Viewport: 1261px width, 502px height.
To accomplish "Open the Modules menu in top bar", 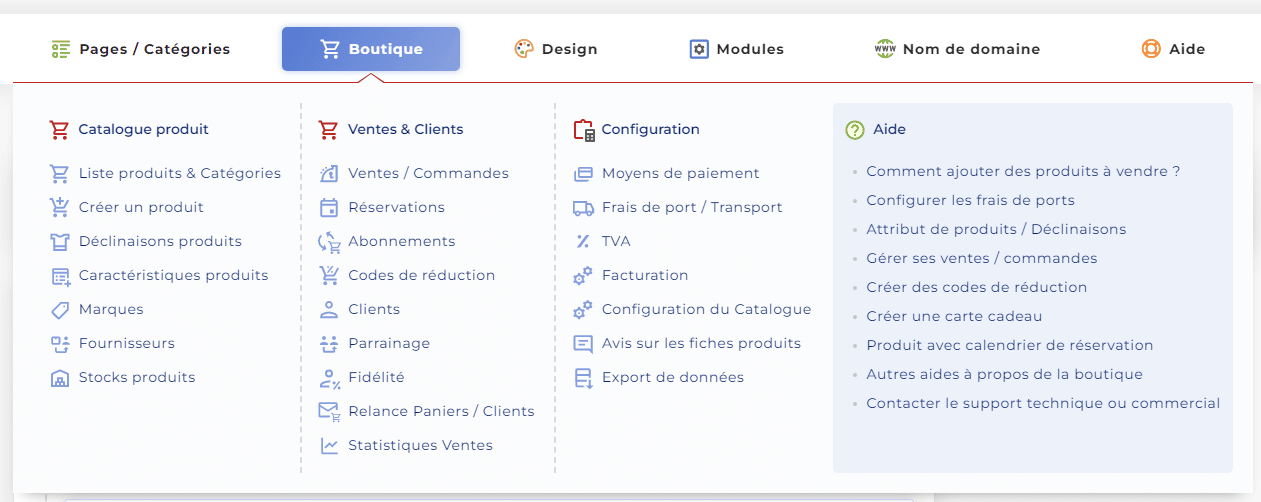I will [737, 49].
